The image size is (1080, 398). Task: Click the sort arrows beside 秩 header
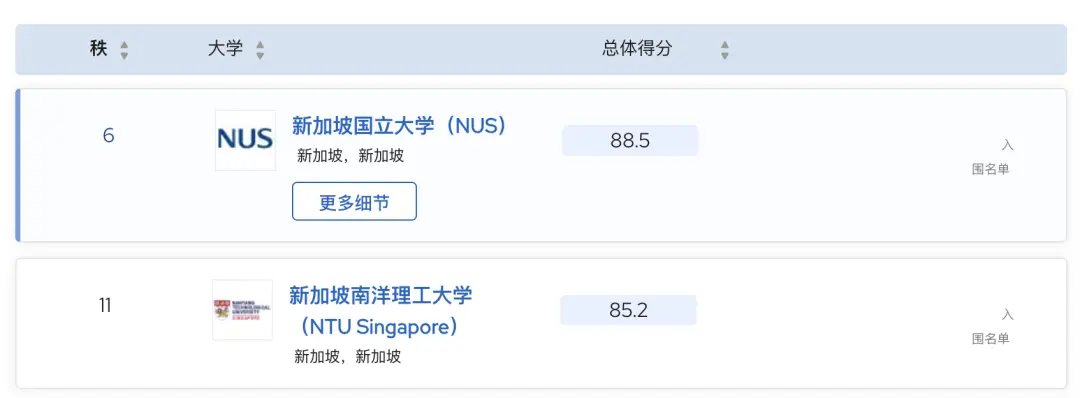[x=124, y=50]
